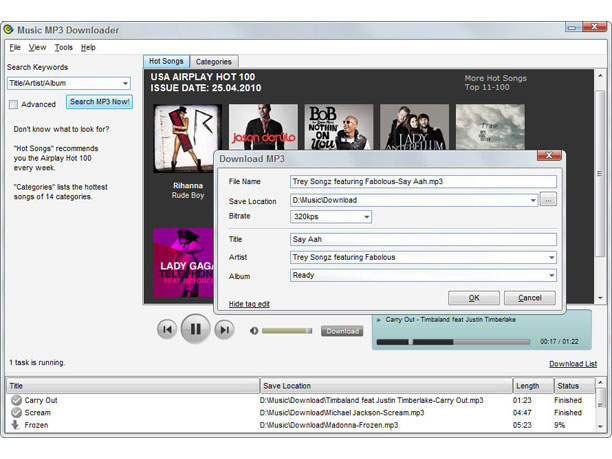Click the Madonna-Frozen.mp3 save path
Viewport: 612px width, 459px height.
click(x=329, y=425)
